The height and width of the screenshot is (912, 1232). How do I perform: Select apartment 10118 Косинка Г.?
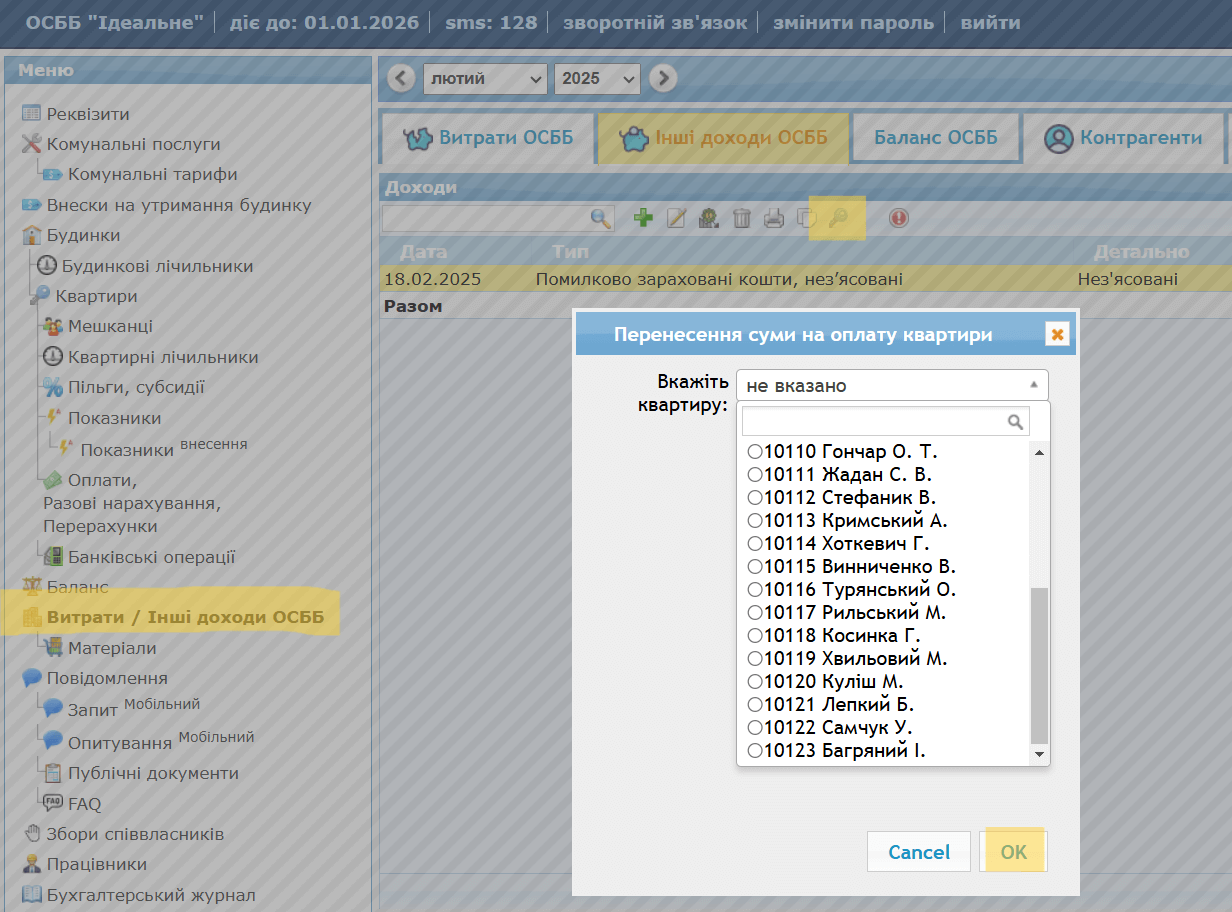[x=834, y=635]
